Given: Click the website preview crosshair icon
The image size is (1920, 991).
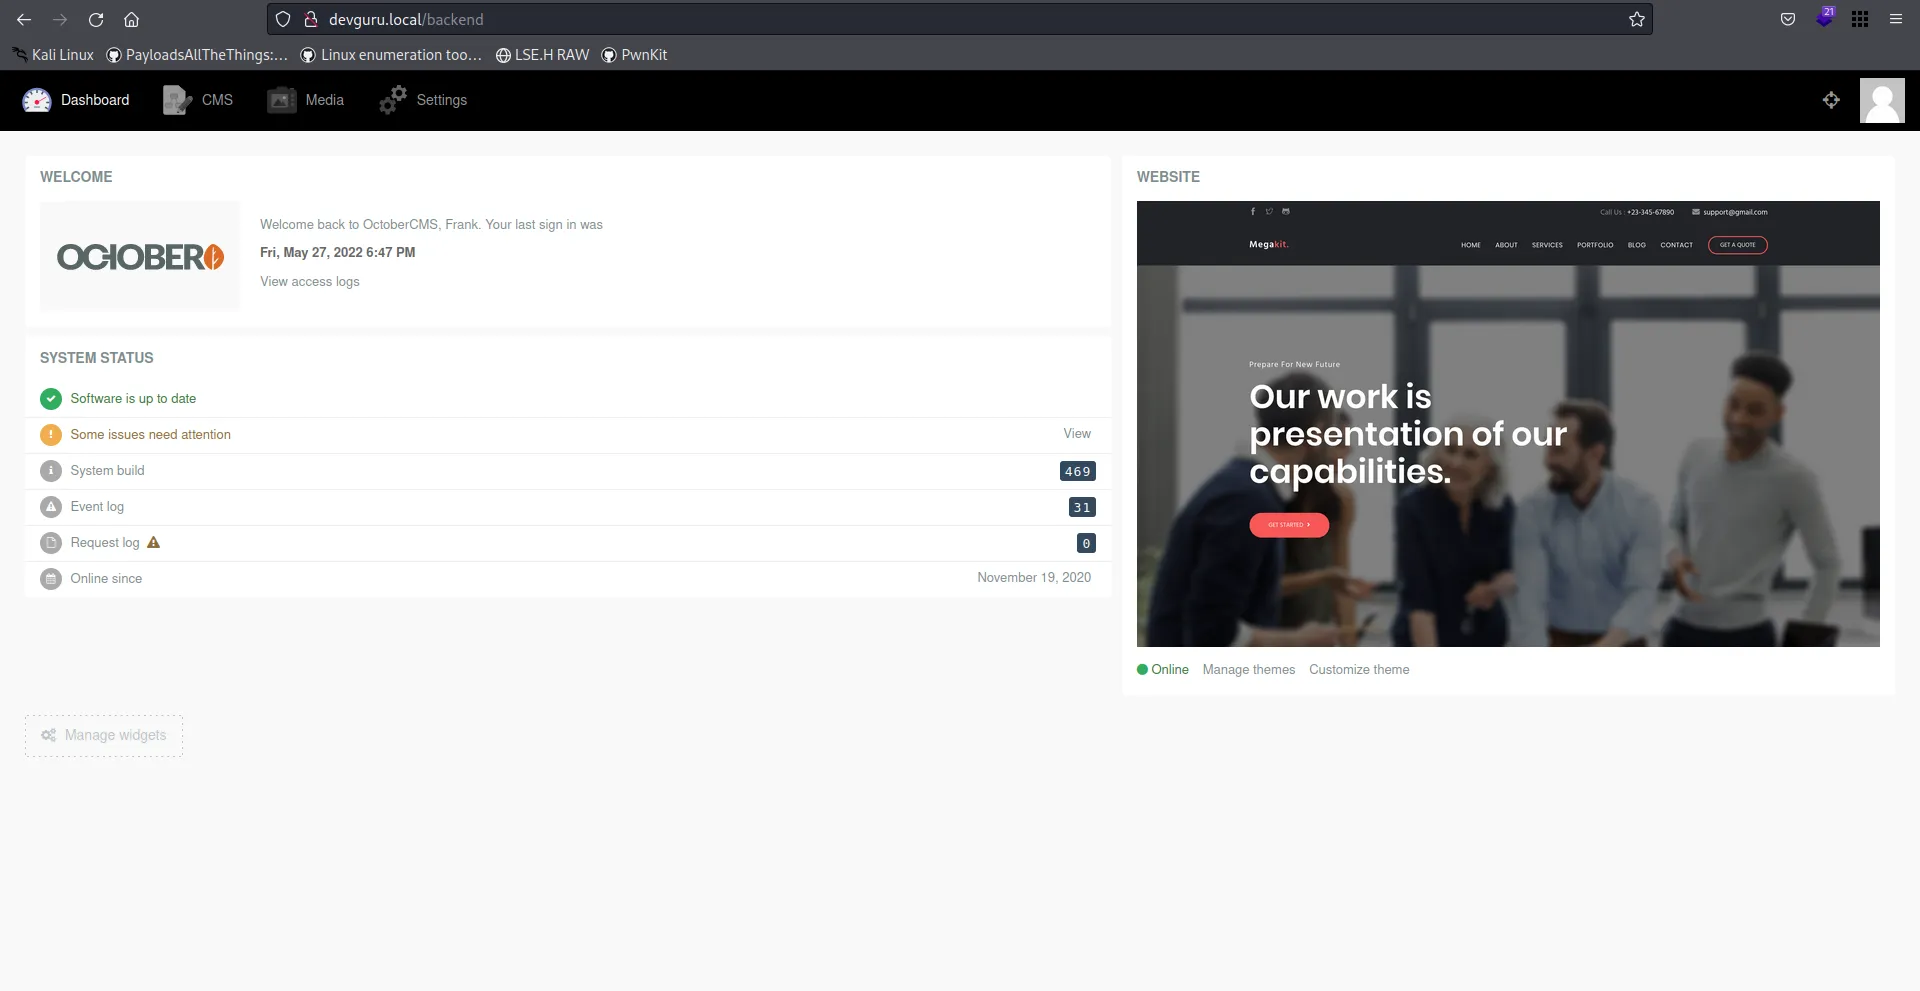Looking at the screenshot, I should tap(1831, 100).
